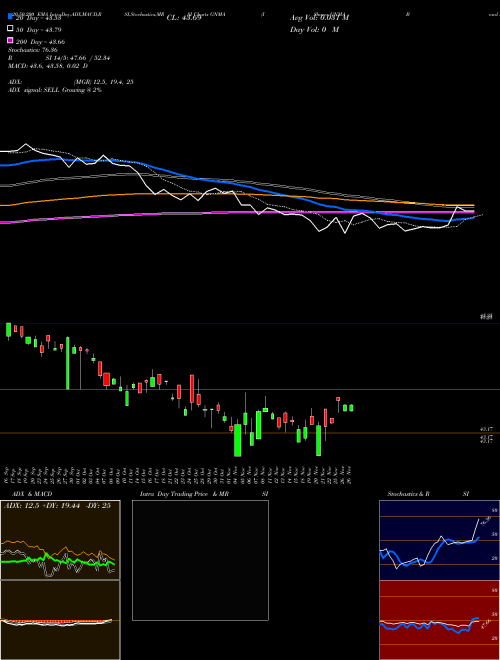
Task: Select the '200 Day = 43.66' label
Action: coord(40,42)
